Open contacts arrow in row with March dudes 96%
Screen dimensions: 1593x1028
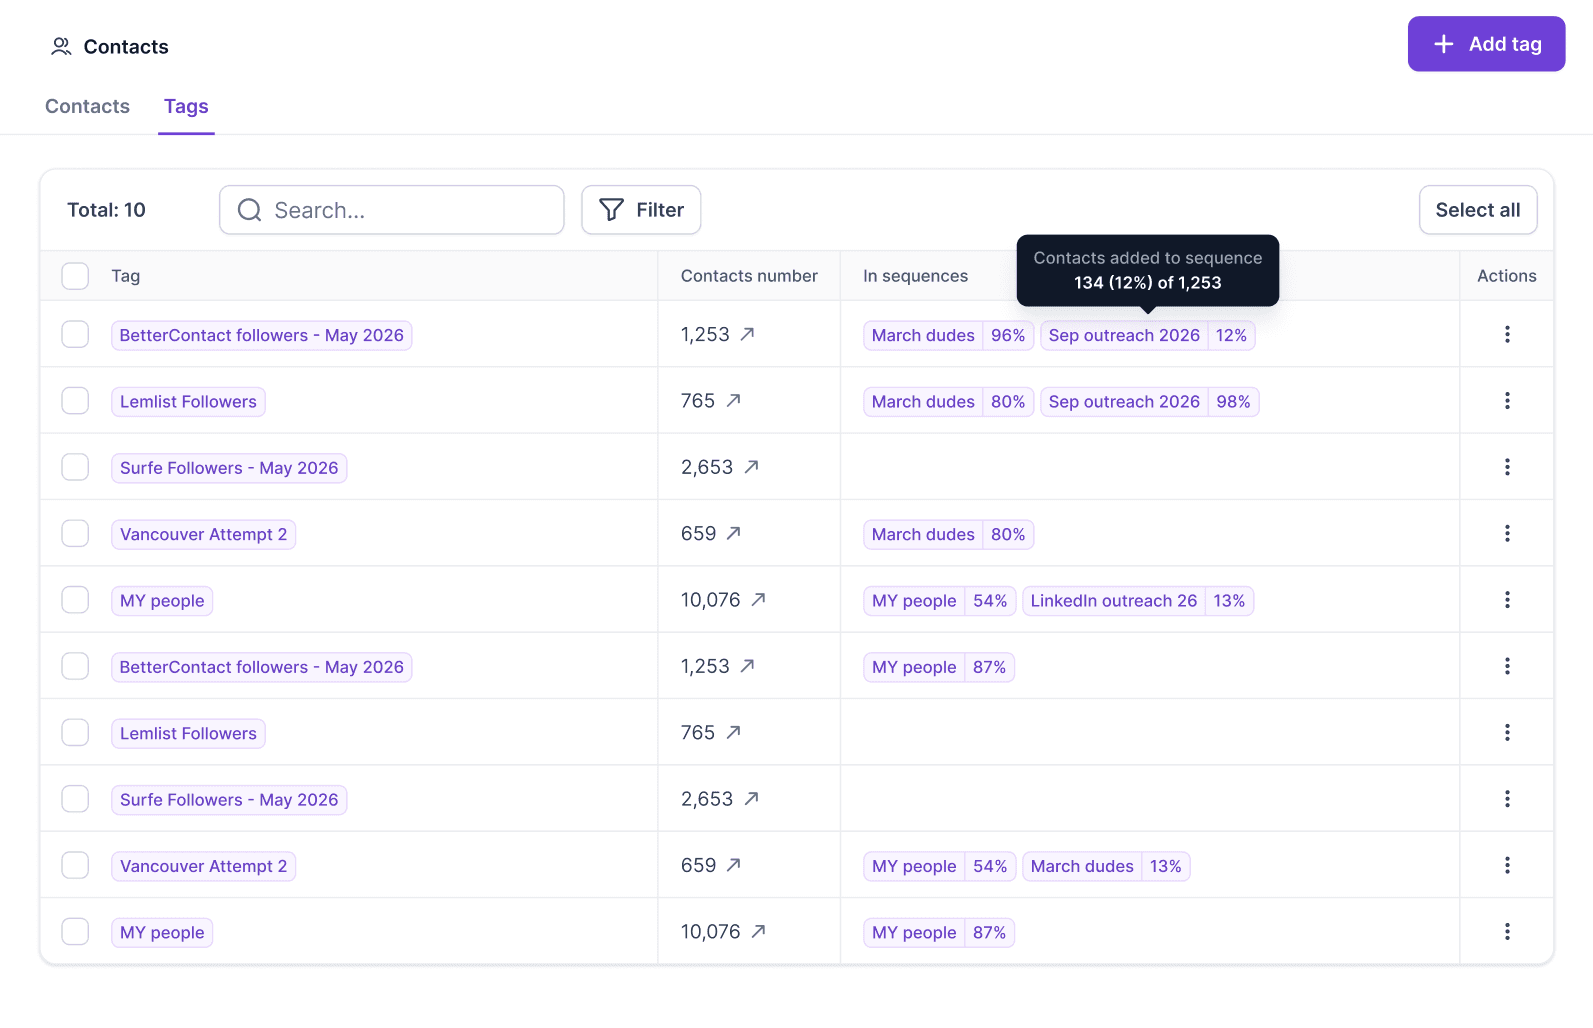747,334
